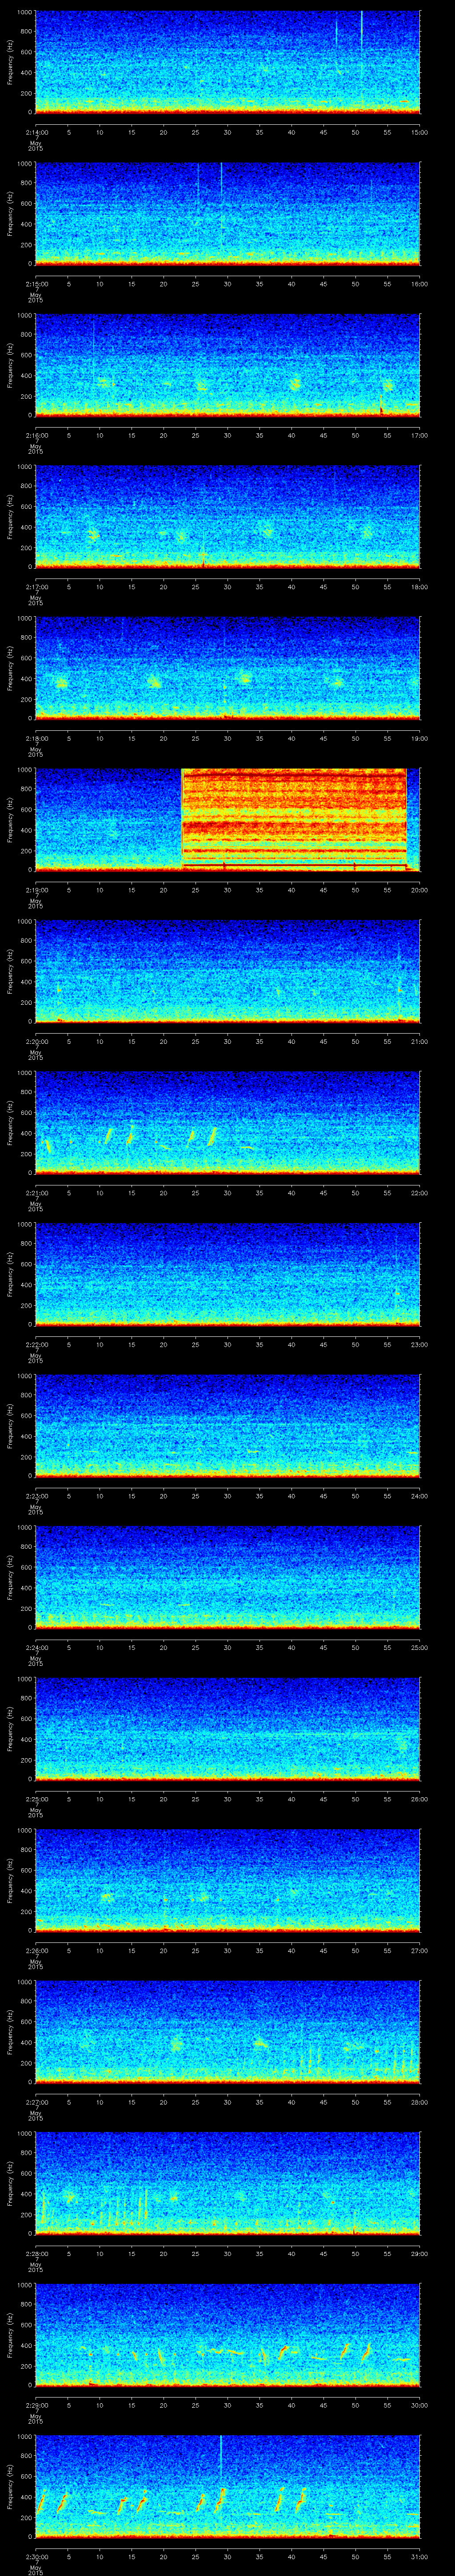
Task: Click the 2:18:00 start time label
Action: pos(37,738)
